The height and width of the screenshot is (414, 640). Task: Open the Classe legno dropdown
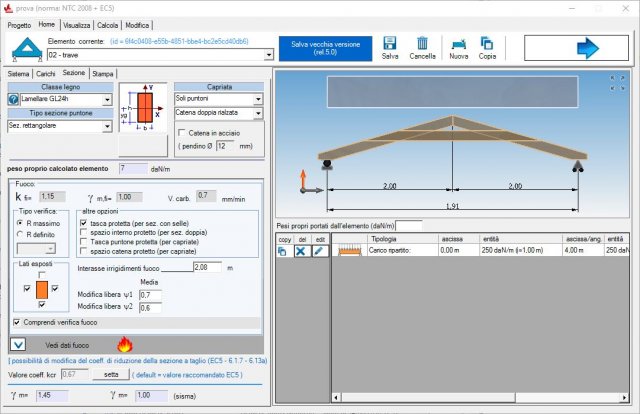(x=108, y=100)
